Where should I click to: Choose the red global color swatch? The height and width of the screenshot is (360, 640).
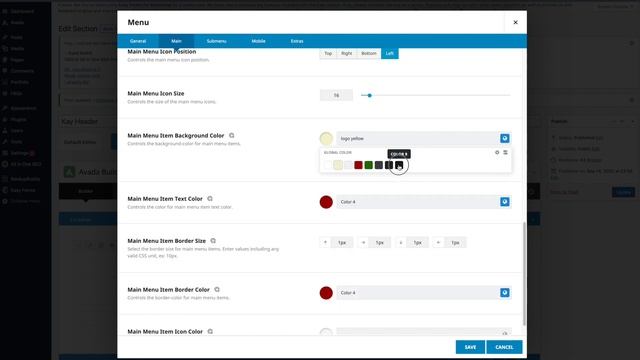(x=358, y=165)
